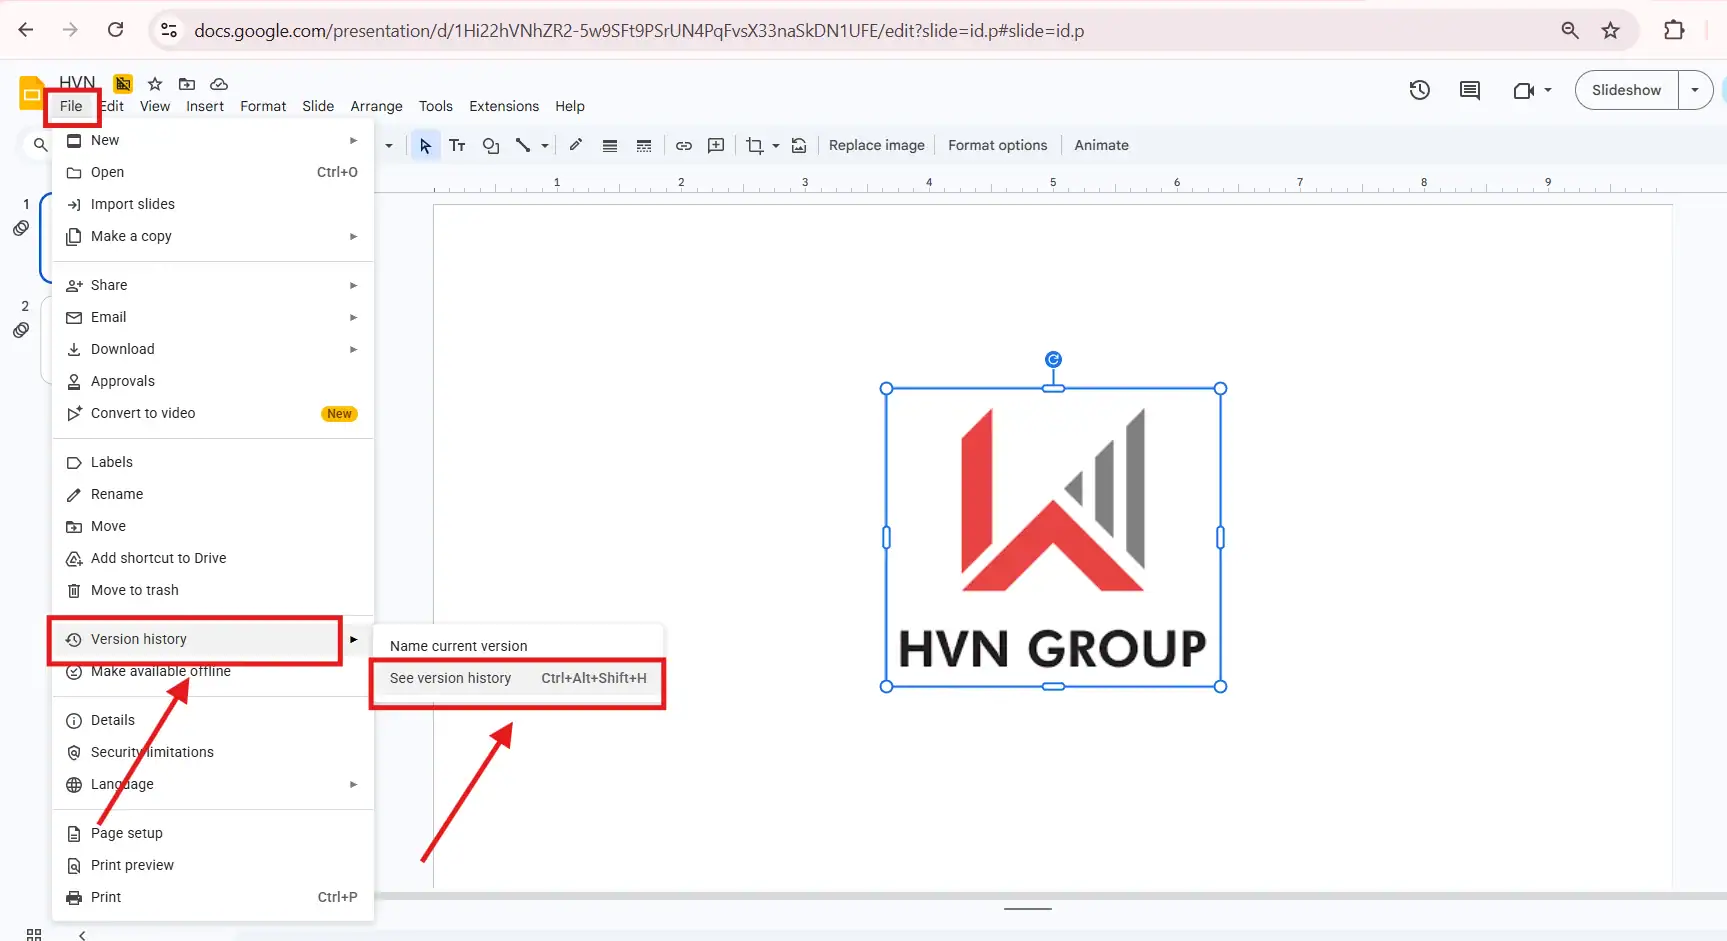The image size is (1727, 941).
Task: Open the comment history panel
Action: click(1469, 90)
